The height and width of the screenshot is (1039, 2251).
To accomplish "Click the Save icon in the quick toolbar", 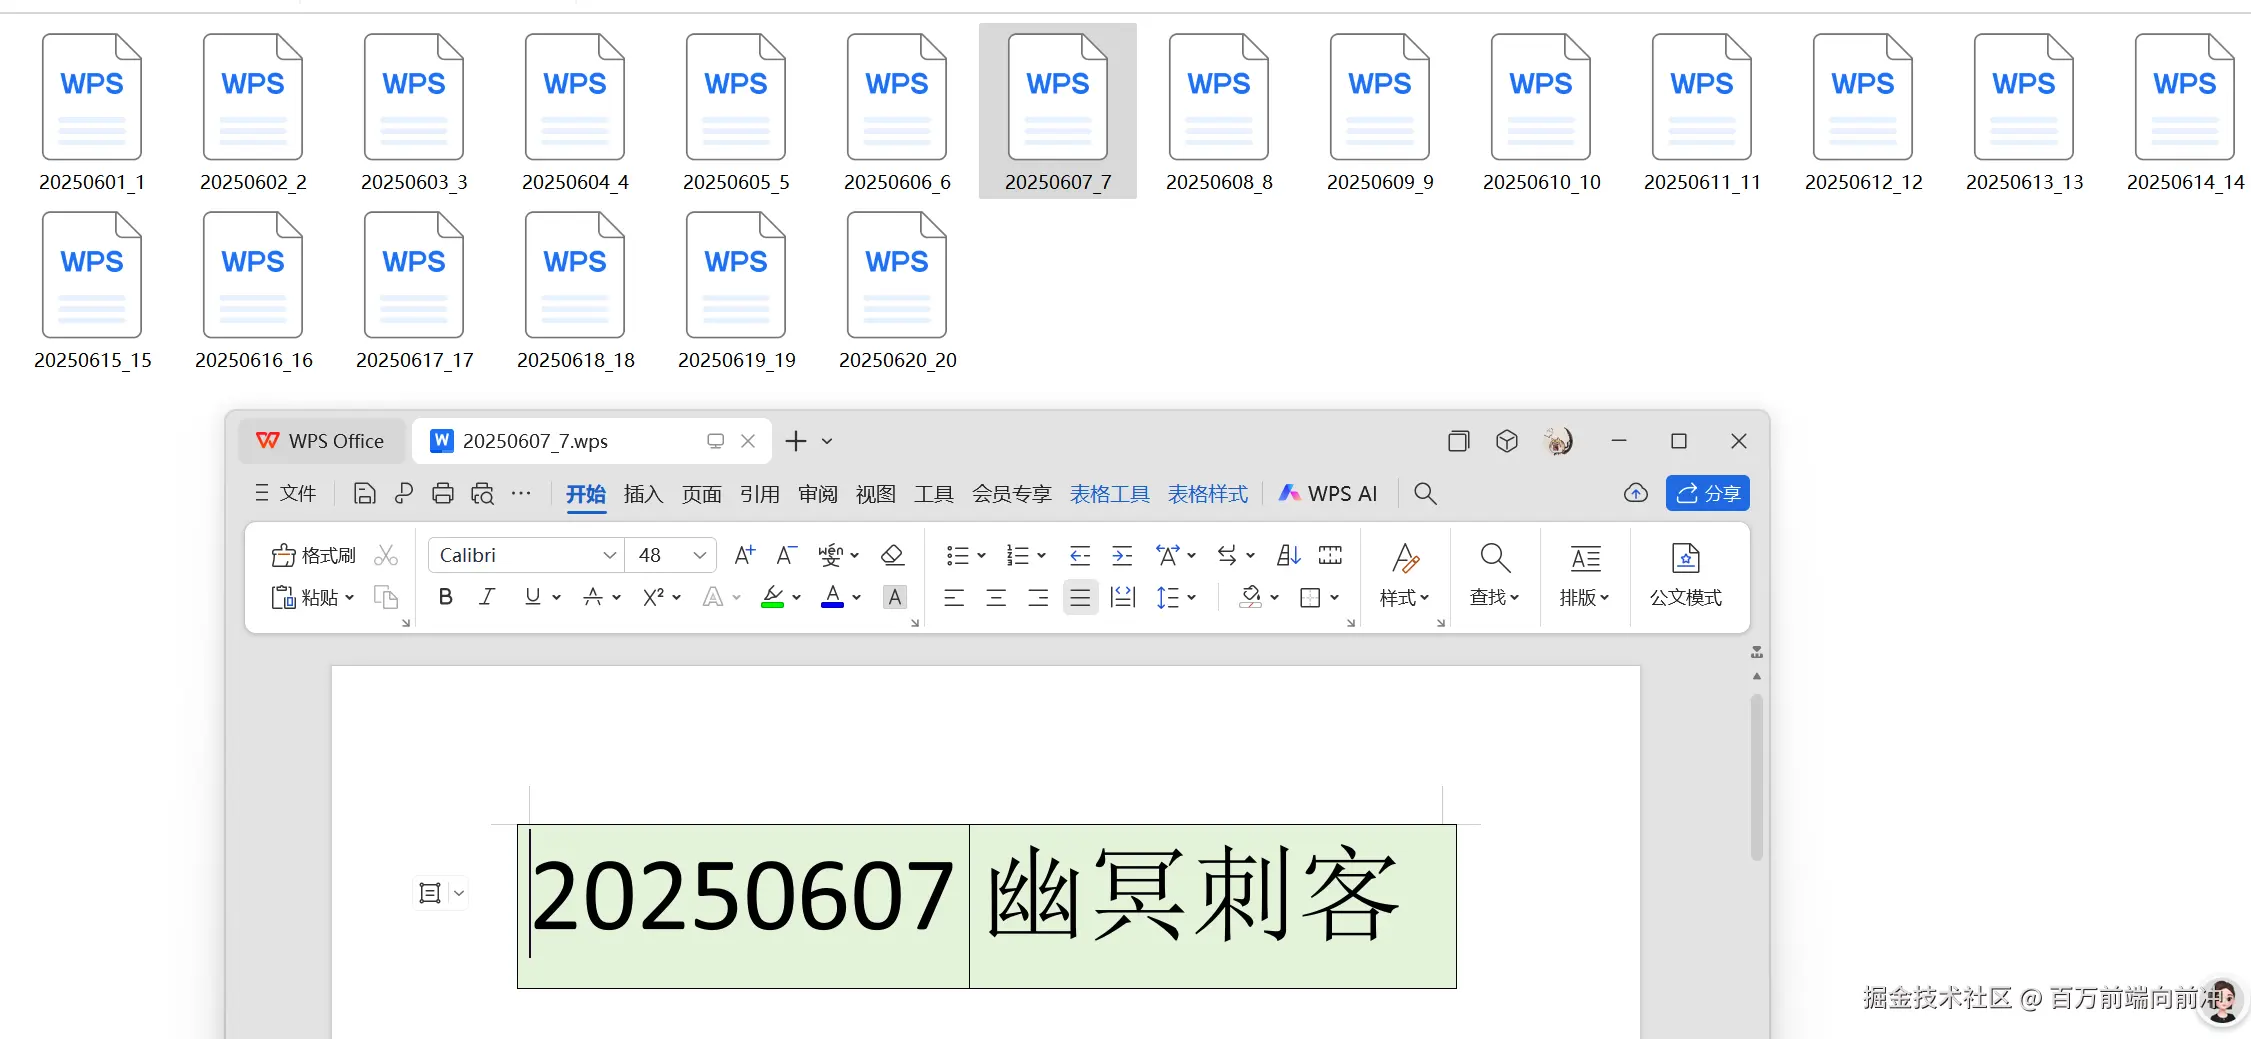I will [365, 493].
